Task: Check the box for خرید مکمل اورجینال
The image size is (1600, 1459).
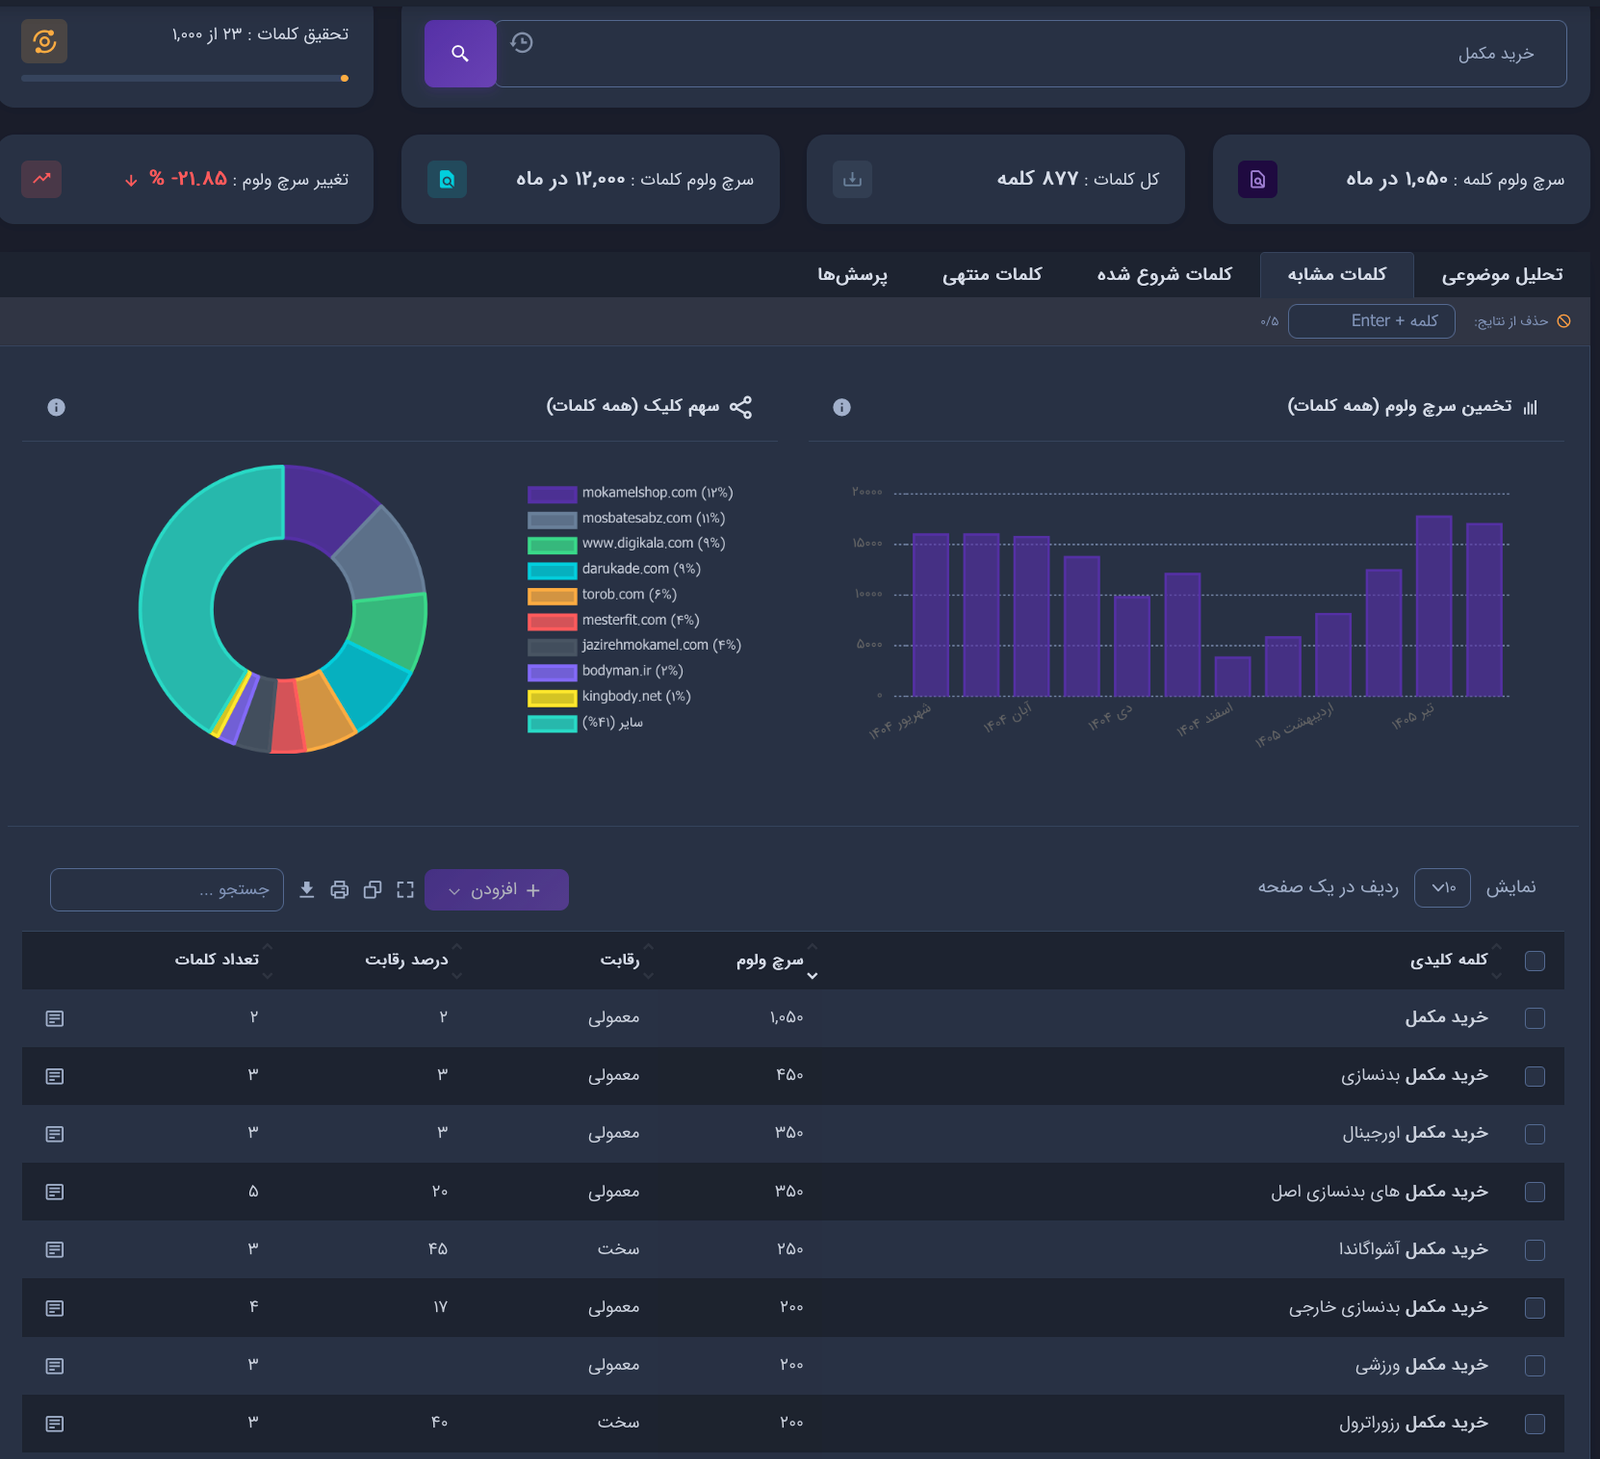Action: pyautogui.click(x=1535, y=1134)
